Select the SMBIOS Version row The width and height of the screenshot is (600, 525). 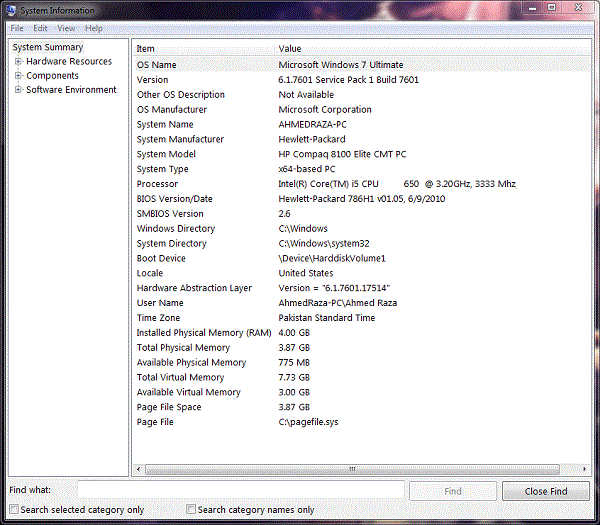[x=362, y=214]
